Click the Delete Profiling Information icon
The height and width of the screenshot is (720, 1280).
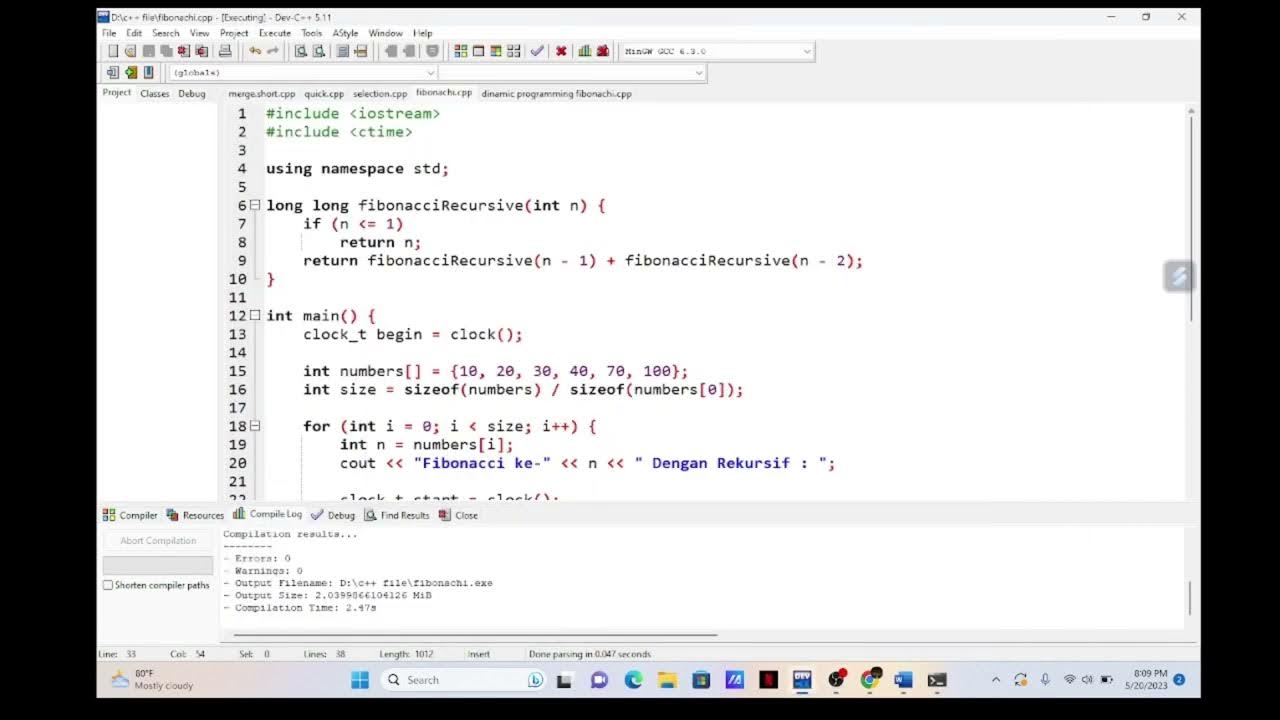[x=603, y=51]
